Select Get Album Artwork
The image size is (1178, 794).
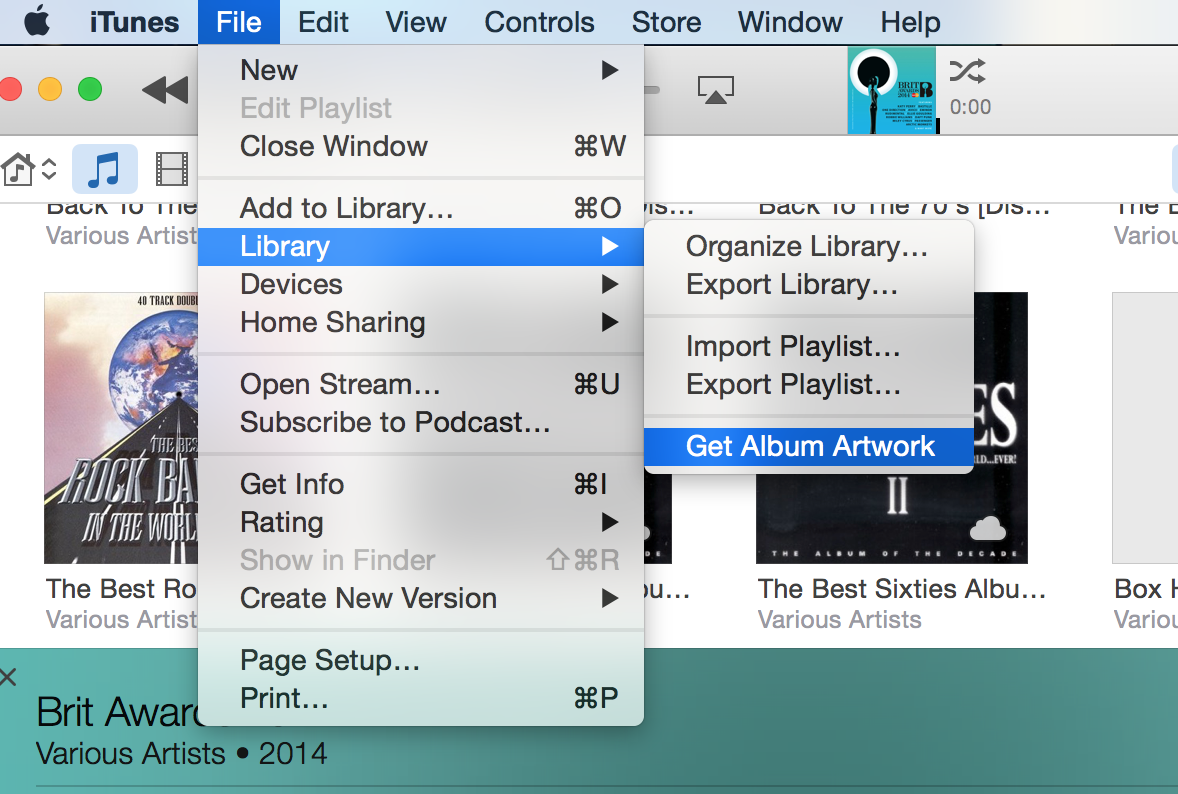pos(810,446)
